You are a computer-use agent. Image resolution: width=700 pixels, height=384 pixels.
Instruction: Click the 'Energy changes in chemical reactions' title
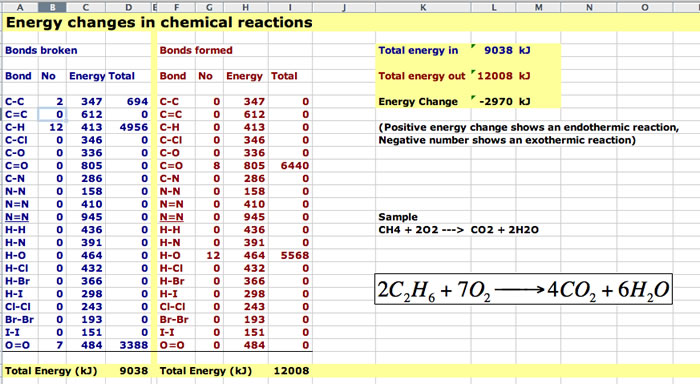(159, 22)
